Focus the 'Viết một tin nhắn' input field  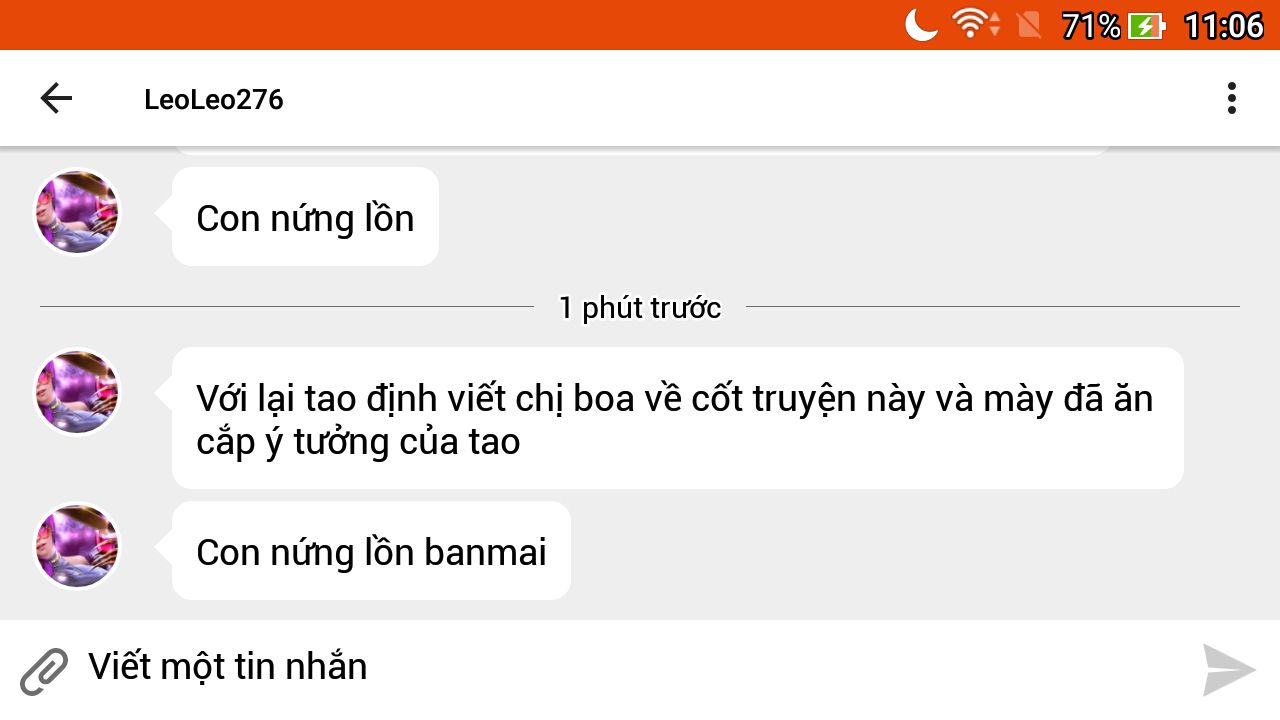point(640,667)
